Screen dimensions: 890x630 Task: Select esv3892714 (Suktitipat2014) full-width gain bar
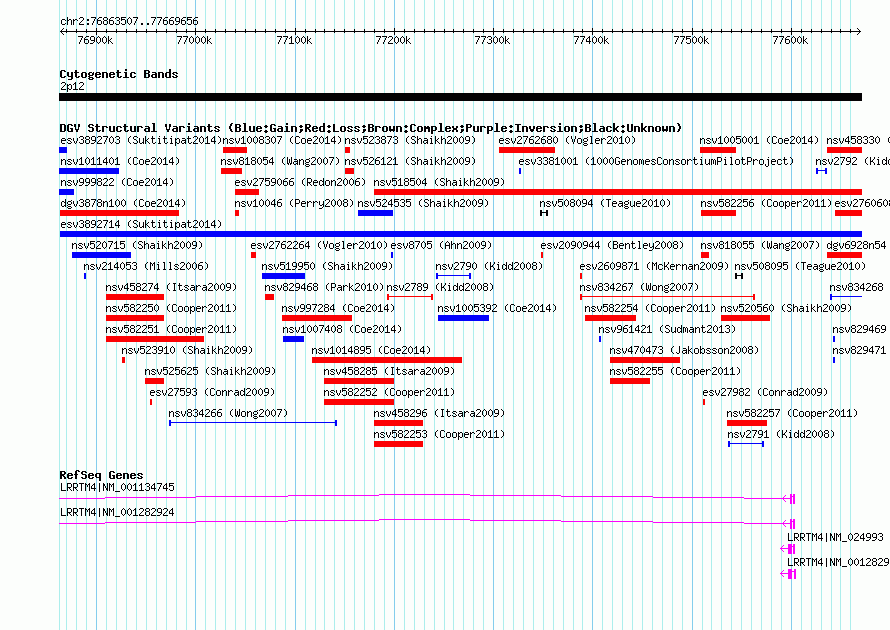tap(460, 234)
